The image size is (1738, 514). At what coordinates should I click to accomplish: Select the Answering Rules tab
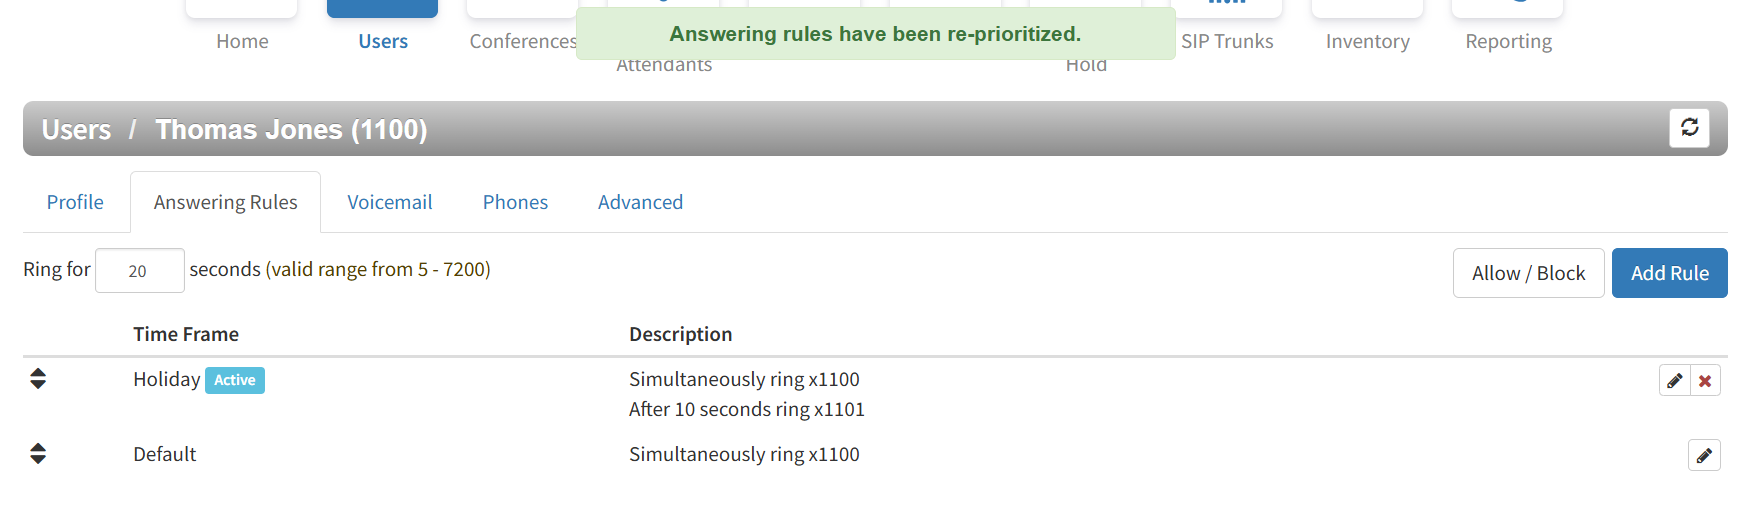pos(226,202)
